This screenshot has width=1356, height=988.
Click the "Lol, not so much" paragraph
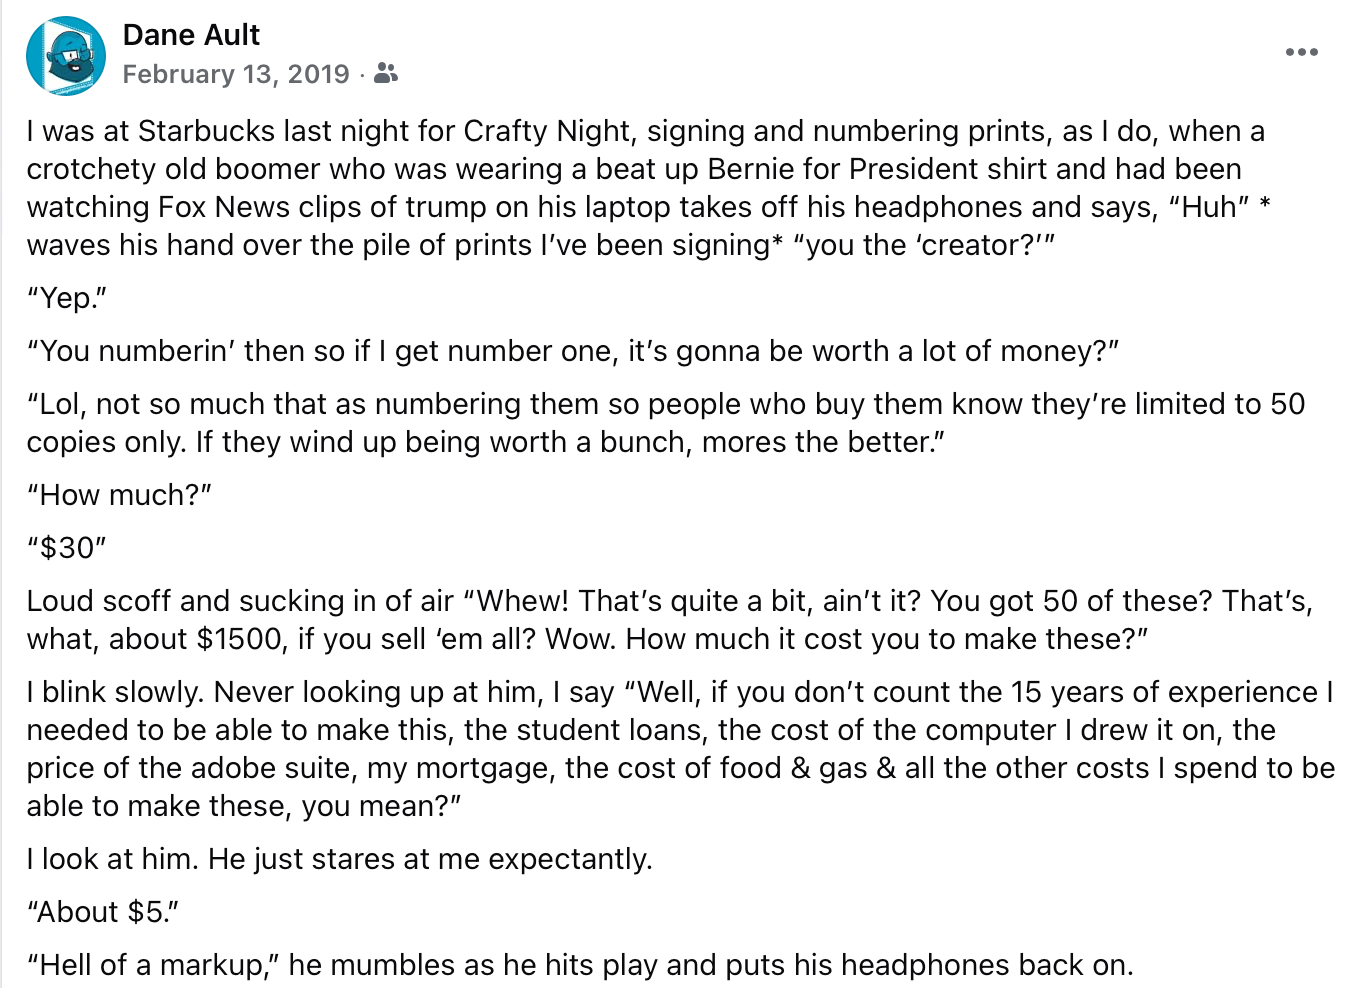tap(665, 404)
